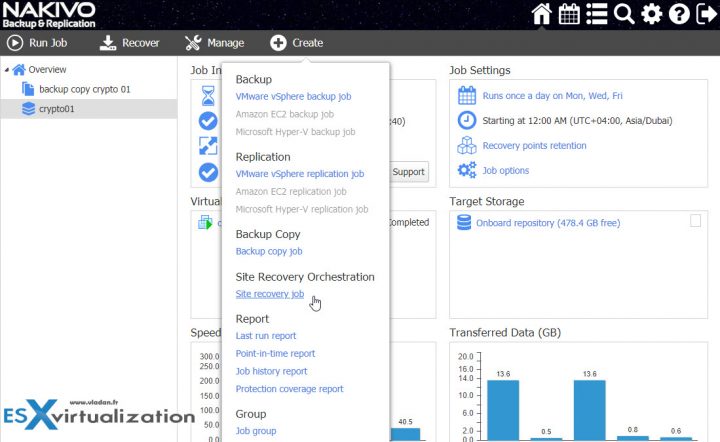
Task: Choose Site recovery job from the Create menu
Action: coord(270,294)
